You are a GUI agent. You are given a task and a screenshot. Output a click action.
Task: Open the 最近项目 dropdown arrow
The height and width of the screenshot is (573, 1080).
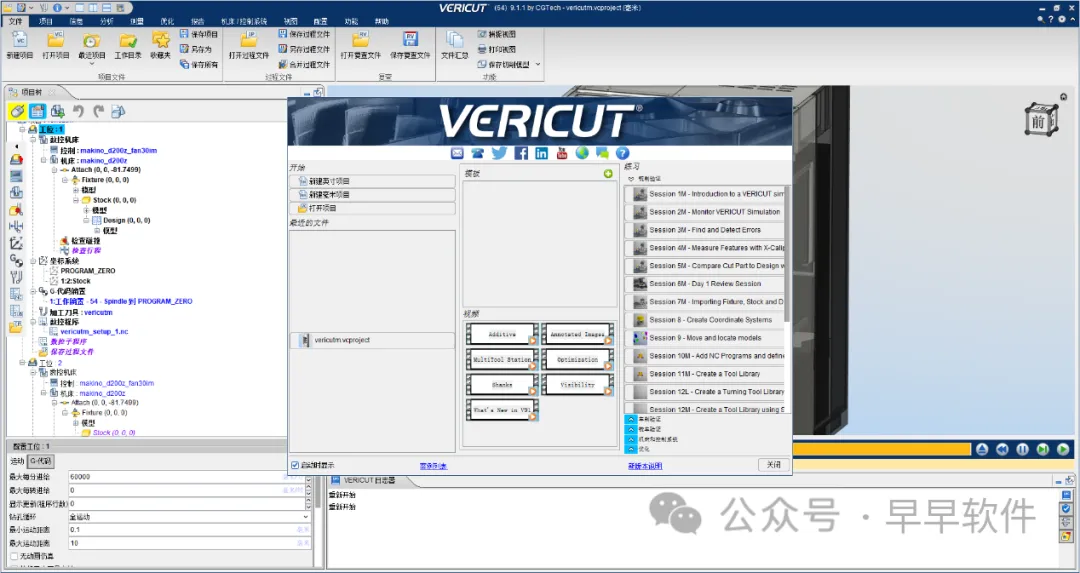[91, 63]
